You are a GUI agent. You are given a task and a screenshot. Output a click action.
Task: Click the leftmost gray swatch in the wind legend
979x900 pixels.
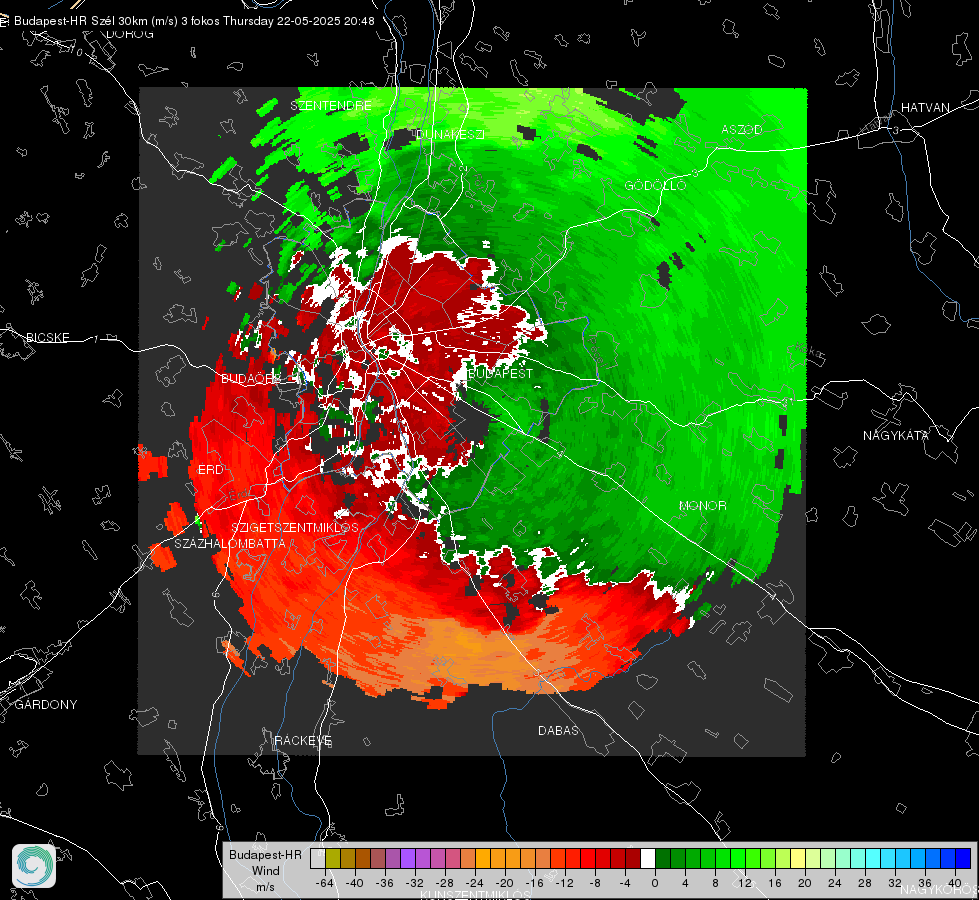(318, 859)
